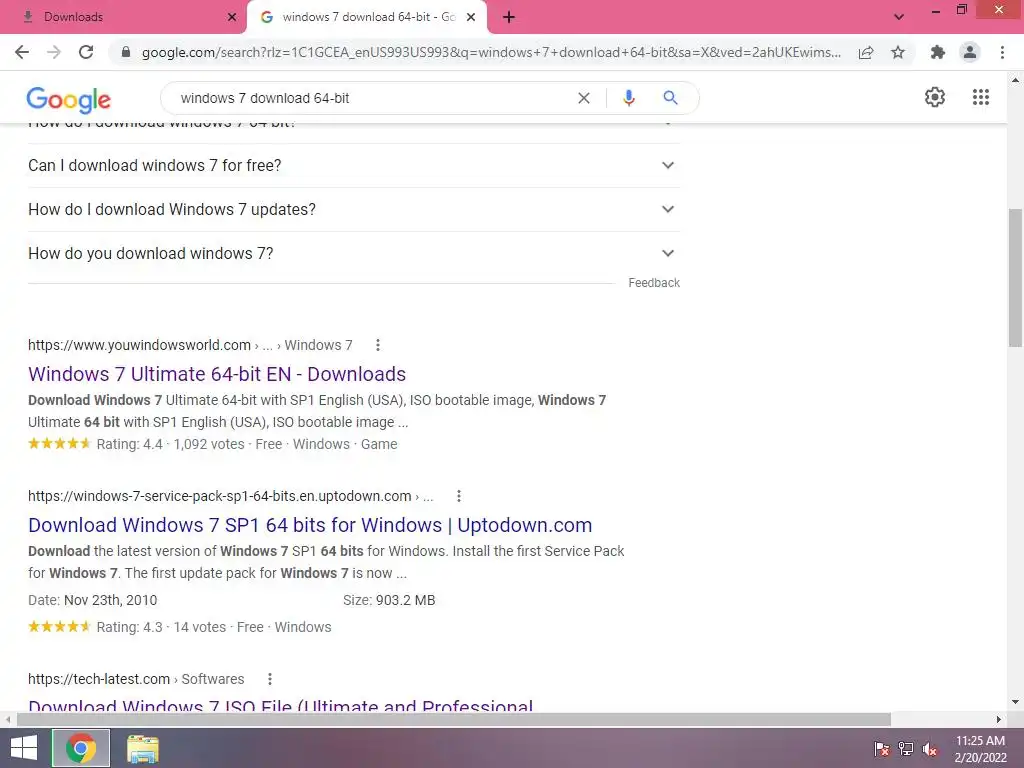Share this page from the address bar
1024x768 pixels.
point(866,52)
